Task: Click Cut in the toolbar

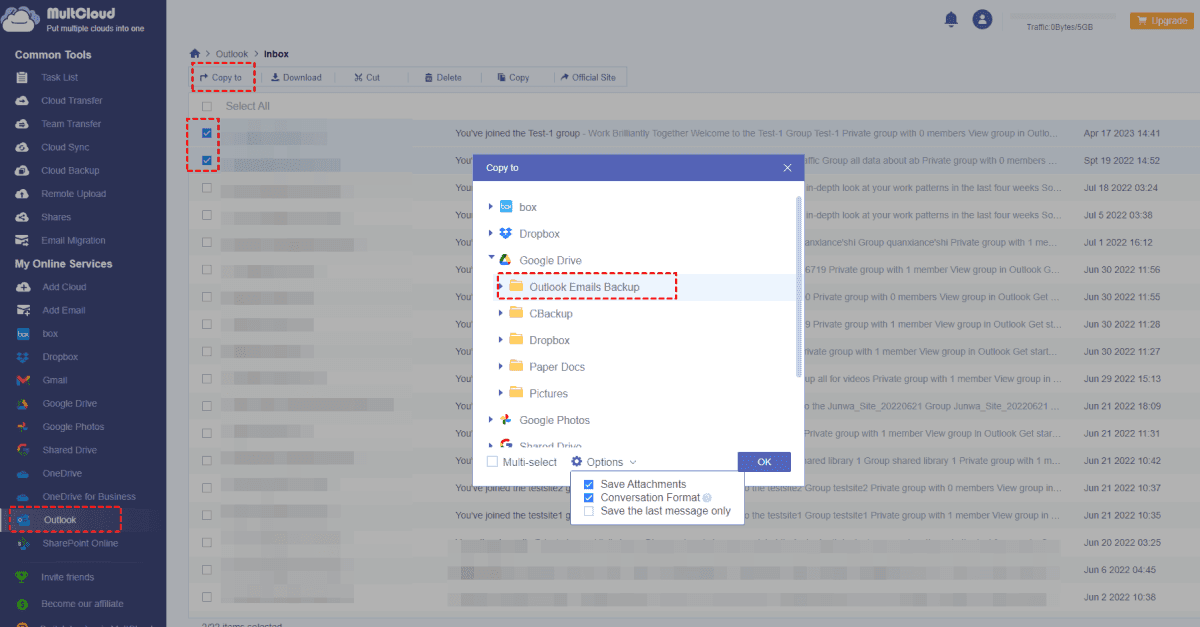Action: [x=367, y=77]
